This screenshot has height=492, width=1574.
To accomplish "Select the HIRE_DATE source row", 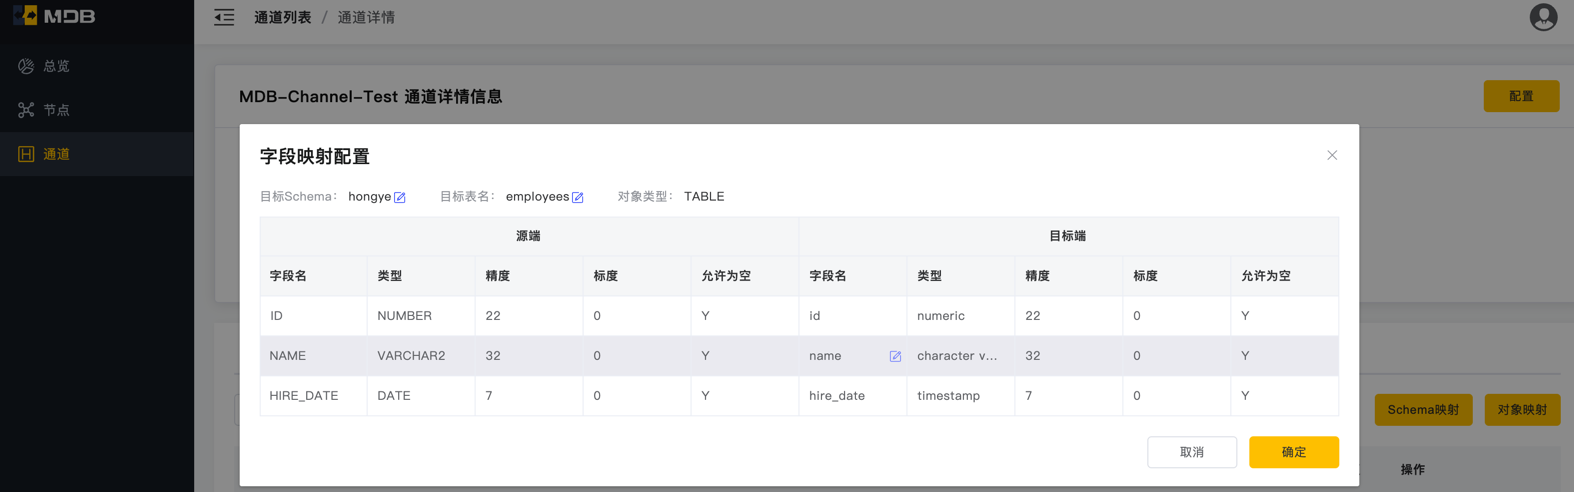I will tap(799, 396).
